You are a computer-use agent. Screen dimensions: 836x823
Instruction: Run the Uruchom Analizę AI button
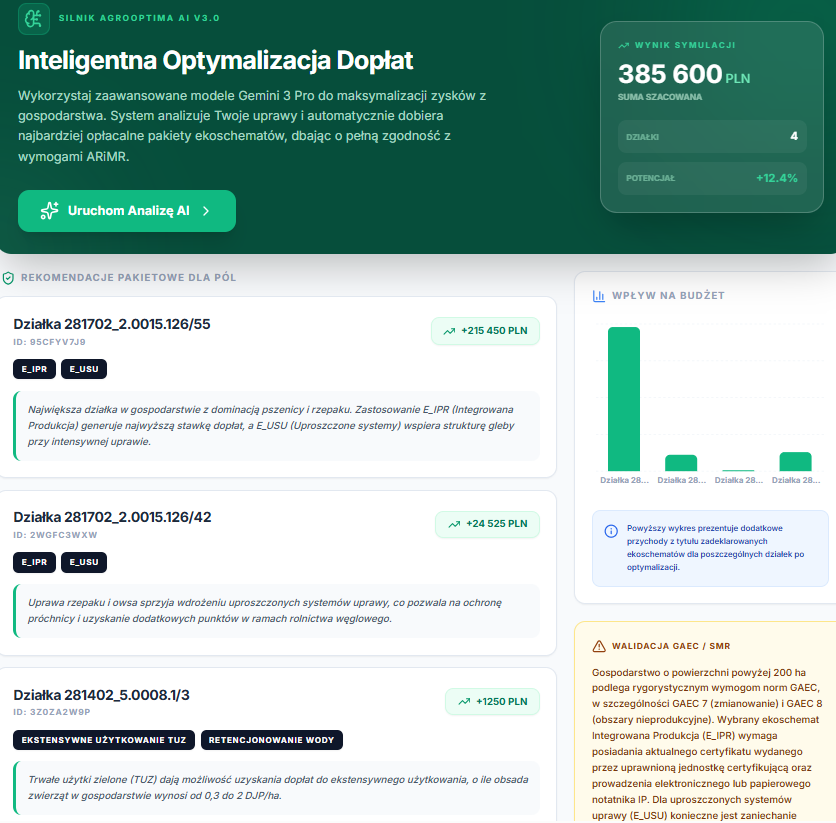[127, 211]
